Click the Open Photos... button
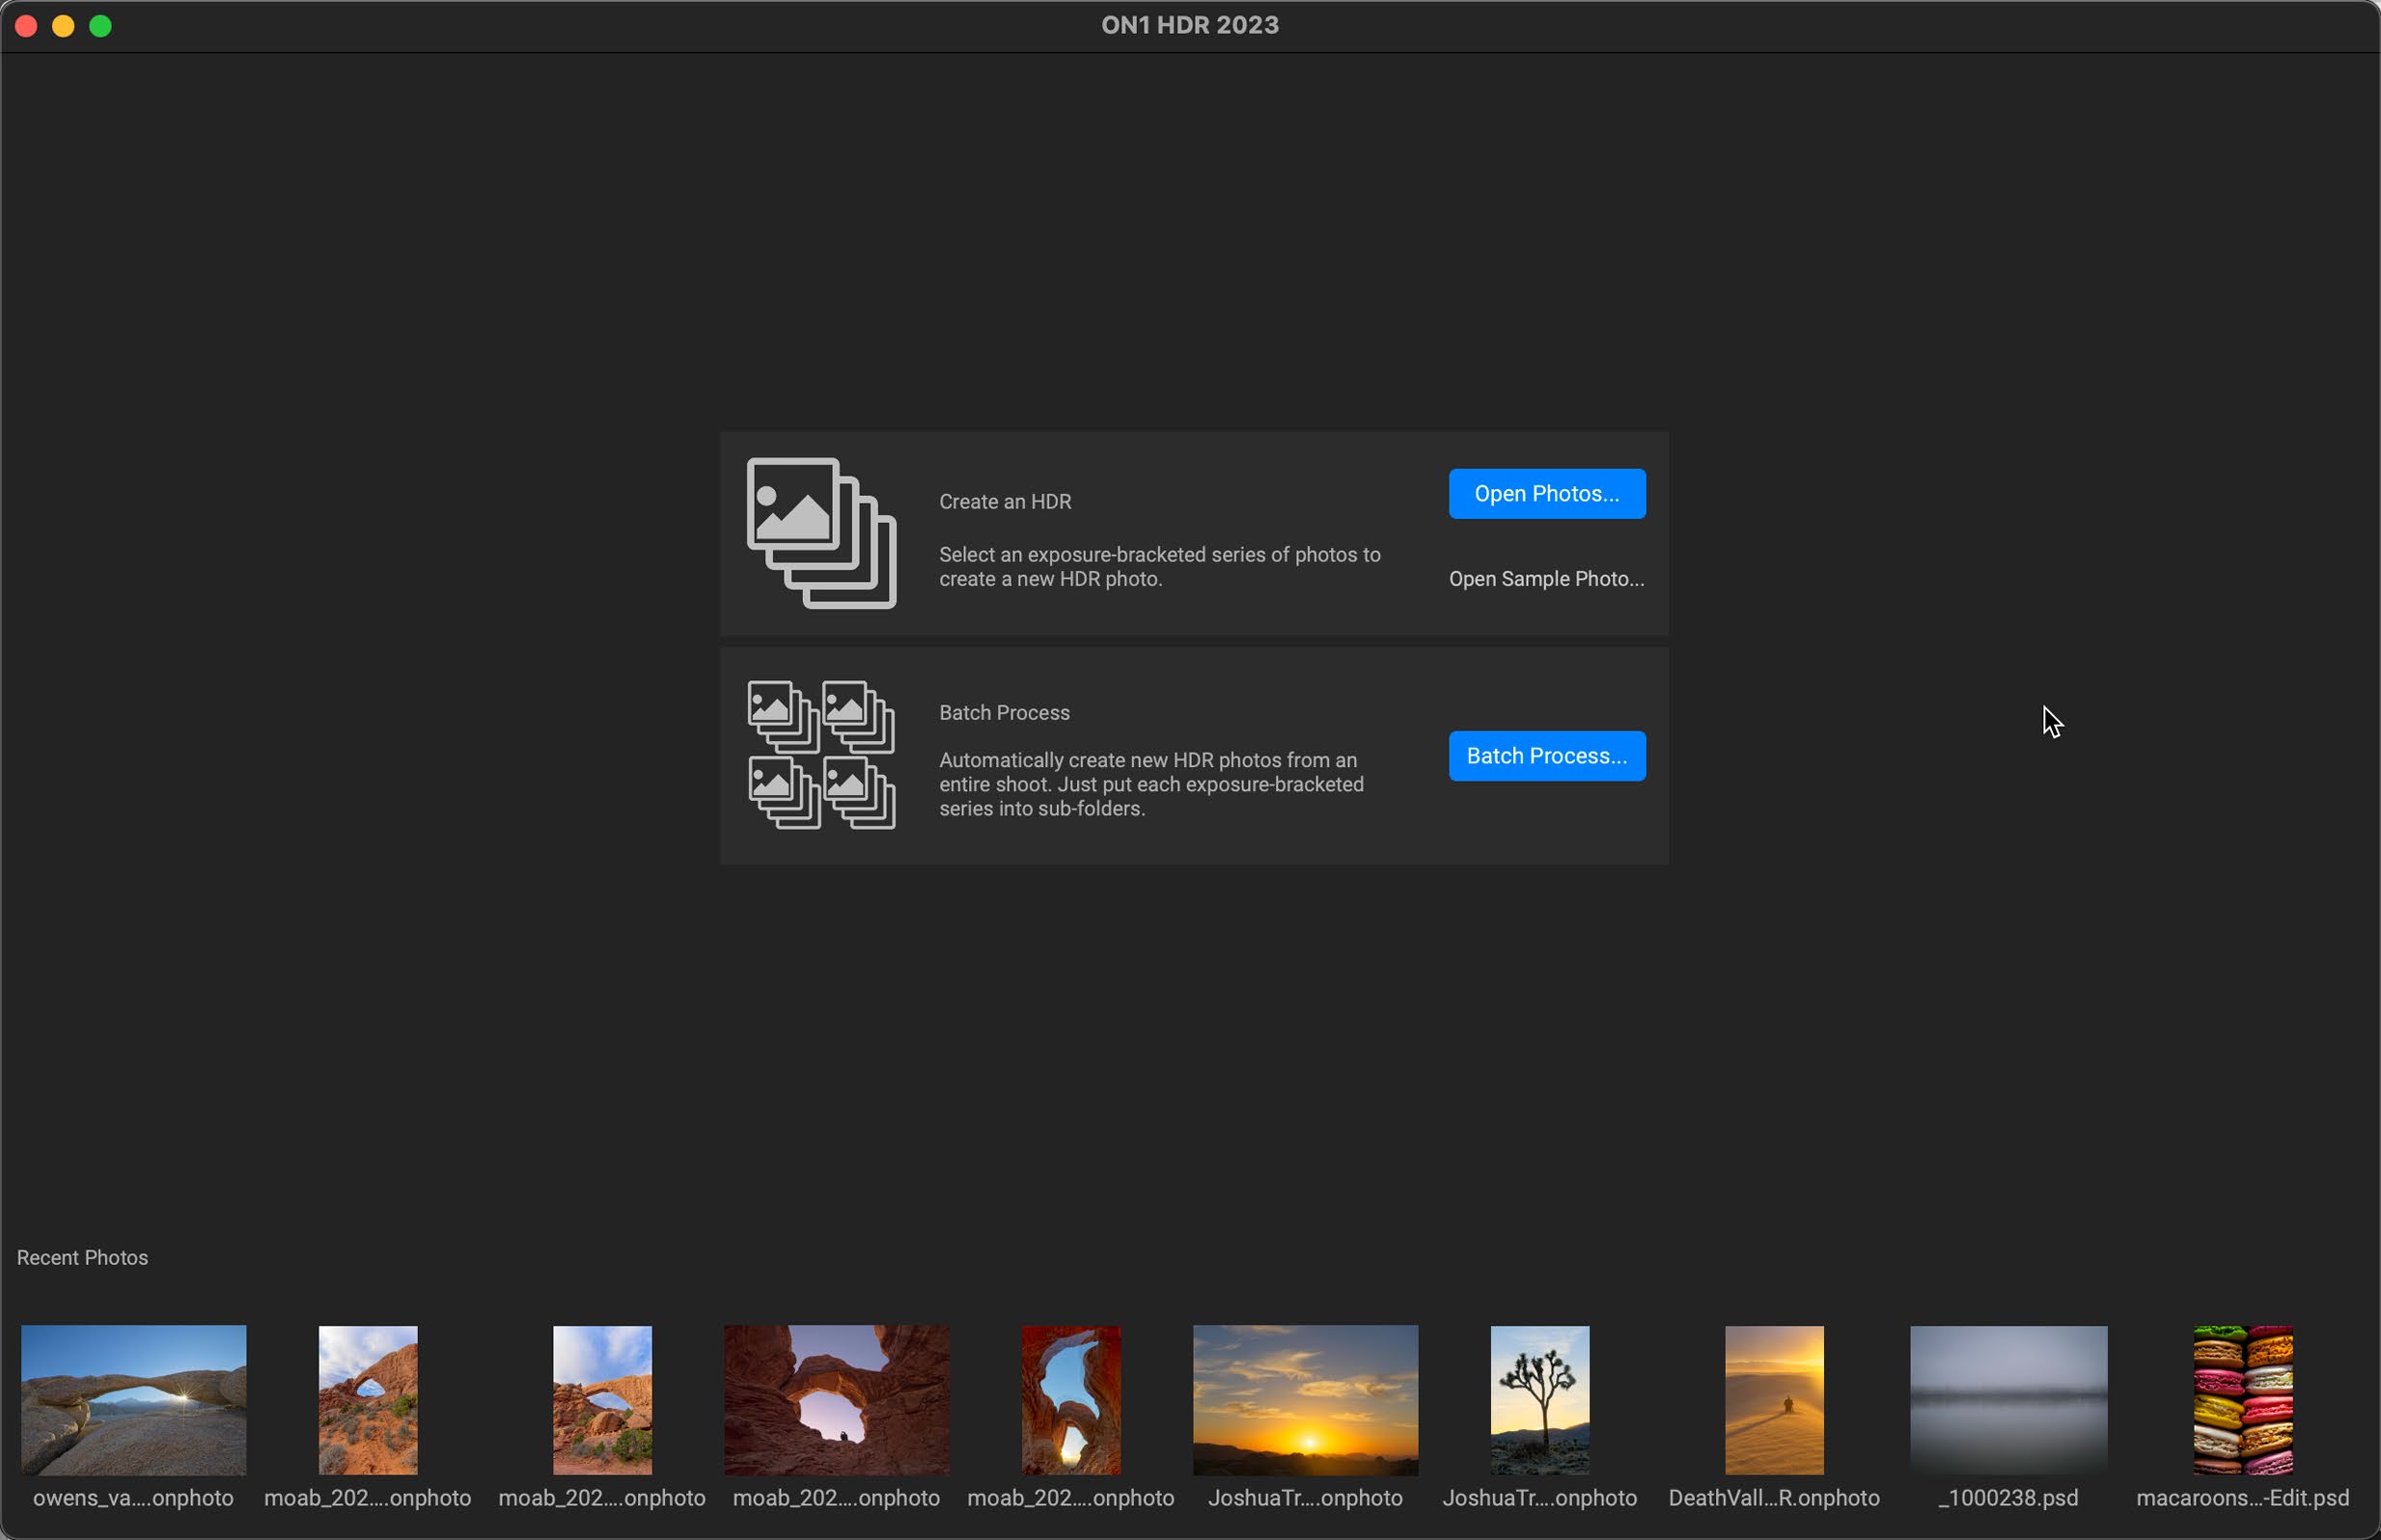 tap(1547, 494)
